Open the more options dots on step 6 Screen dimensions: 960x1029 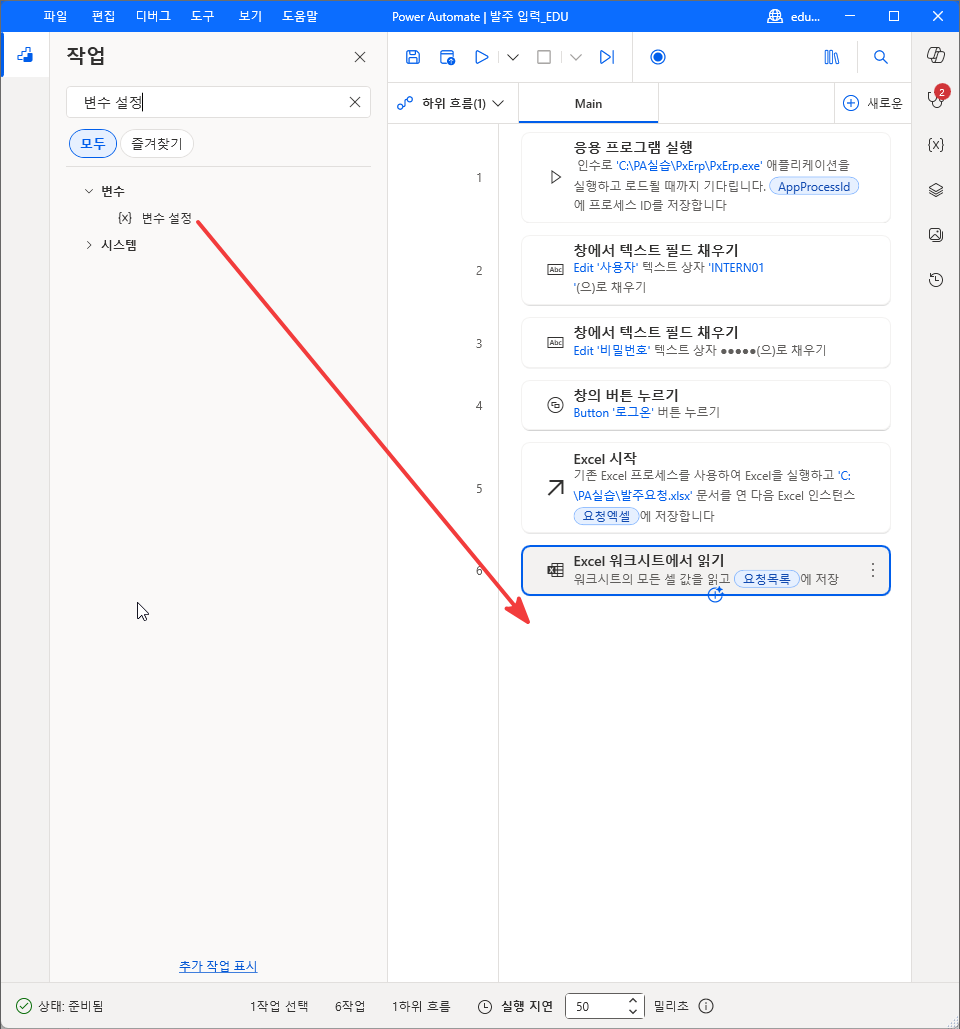coord(873,570)
